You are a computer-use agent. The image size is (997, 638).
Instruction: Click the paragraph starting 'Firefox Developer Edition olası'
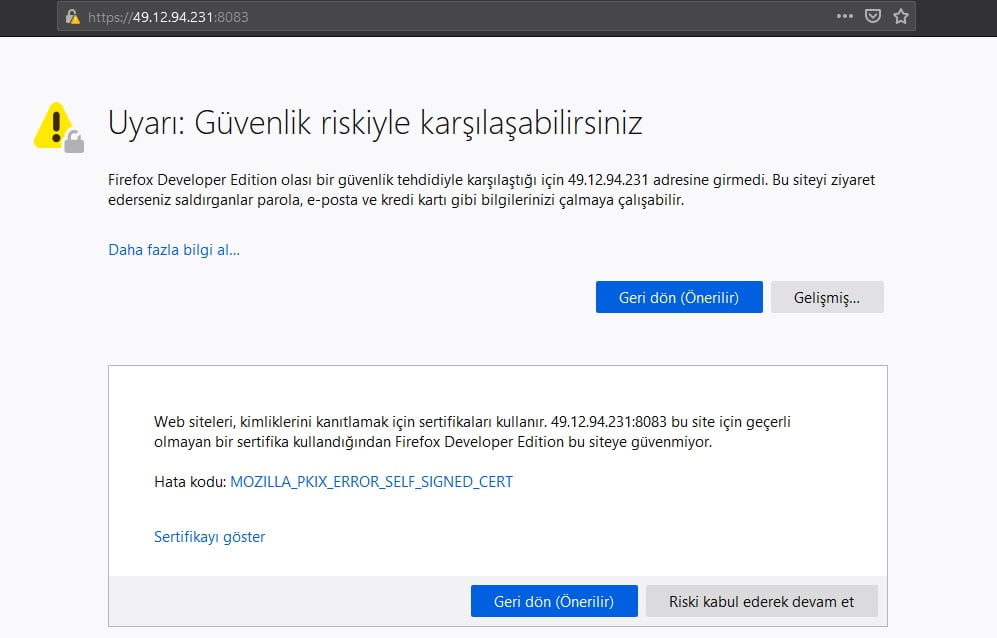pyautogui.click(x=492, y=190)
